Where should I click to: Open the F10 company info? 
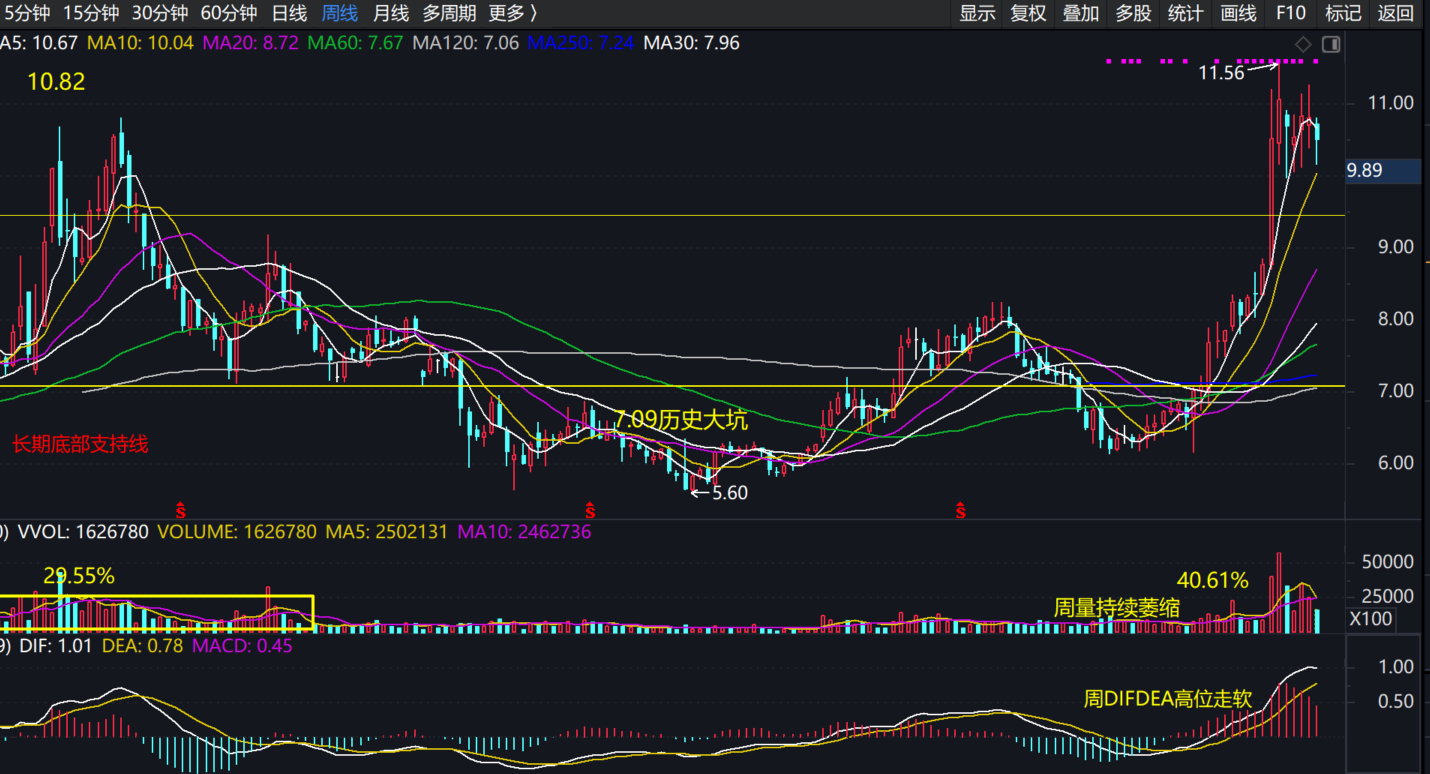coord(1291,13)
